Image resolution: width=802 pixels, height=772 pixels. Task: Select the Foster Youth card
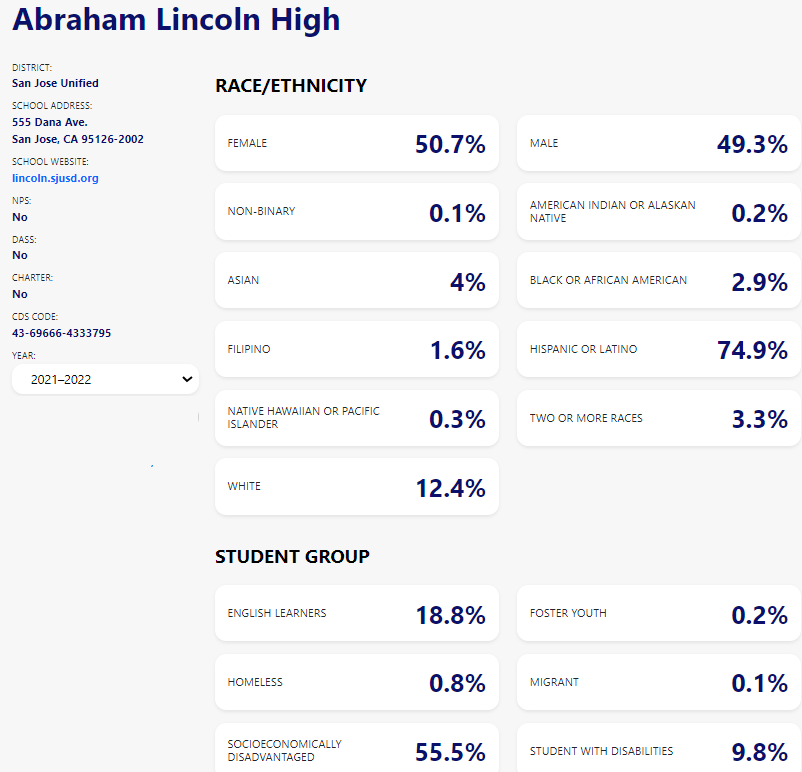(x=658, y=613)
